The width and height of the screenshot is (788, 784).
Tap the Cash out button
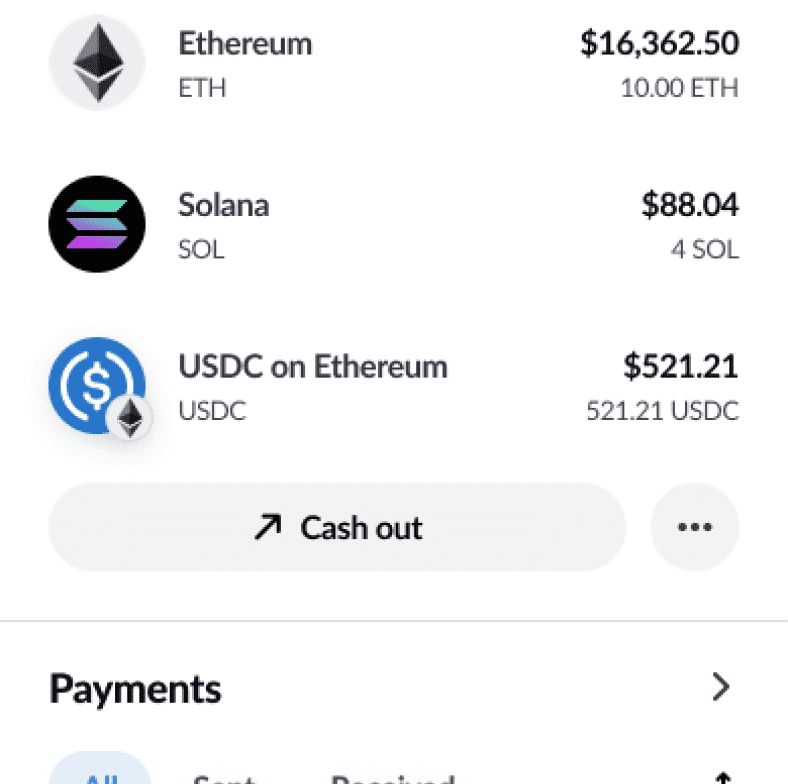click(337, 527)
